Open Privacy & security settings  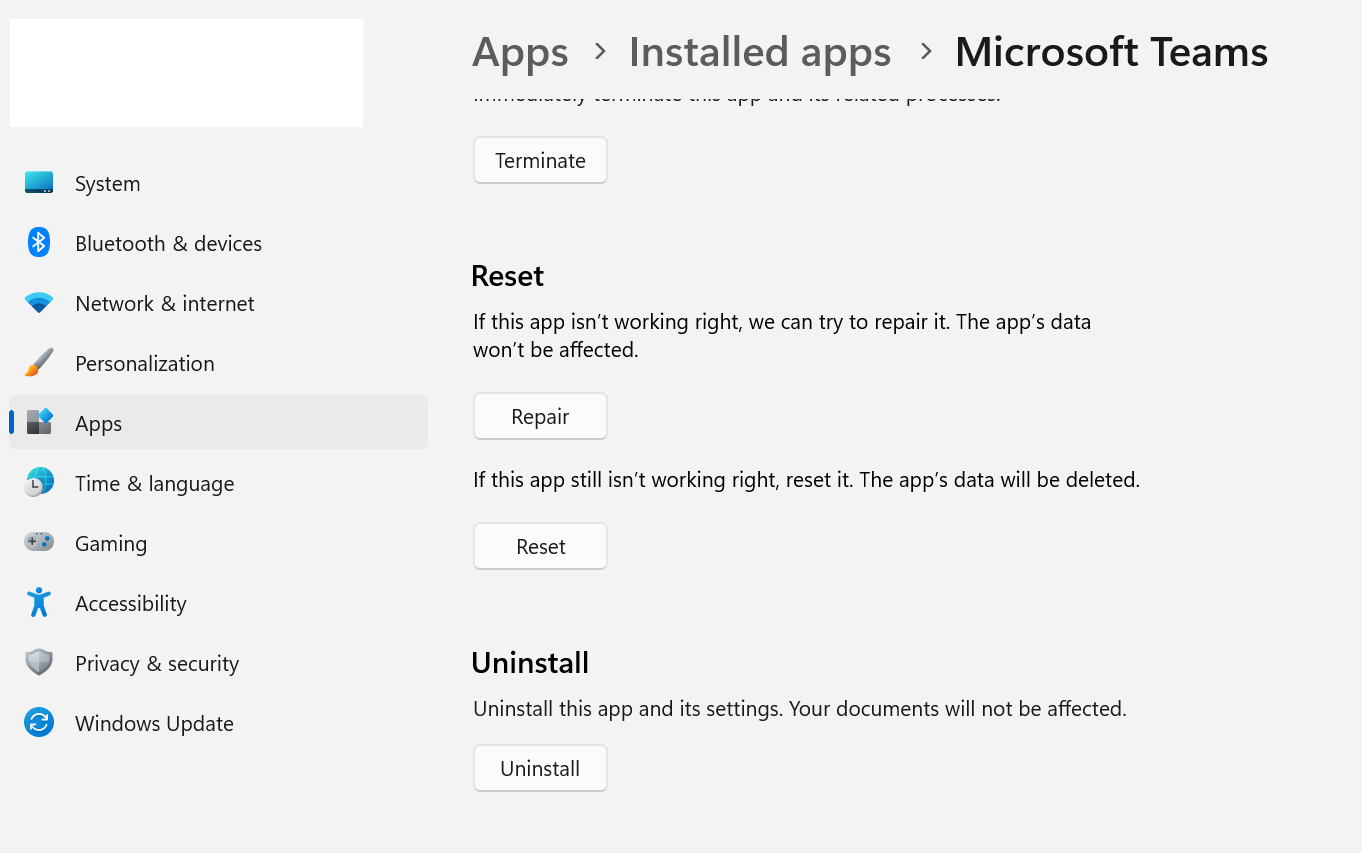[x=218, y=663]
